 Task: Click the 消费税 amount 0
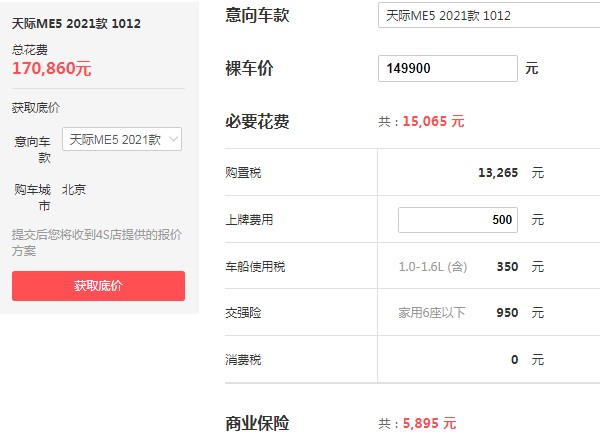tap(515, 360)
